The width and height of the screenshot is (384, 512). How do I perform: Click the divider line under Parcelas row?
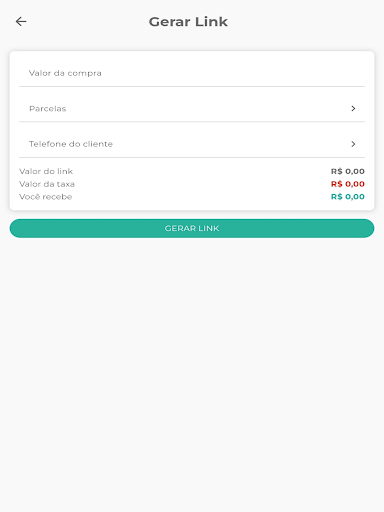click(x=192, y=122)
